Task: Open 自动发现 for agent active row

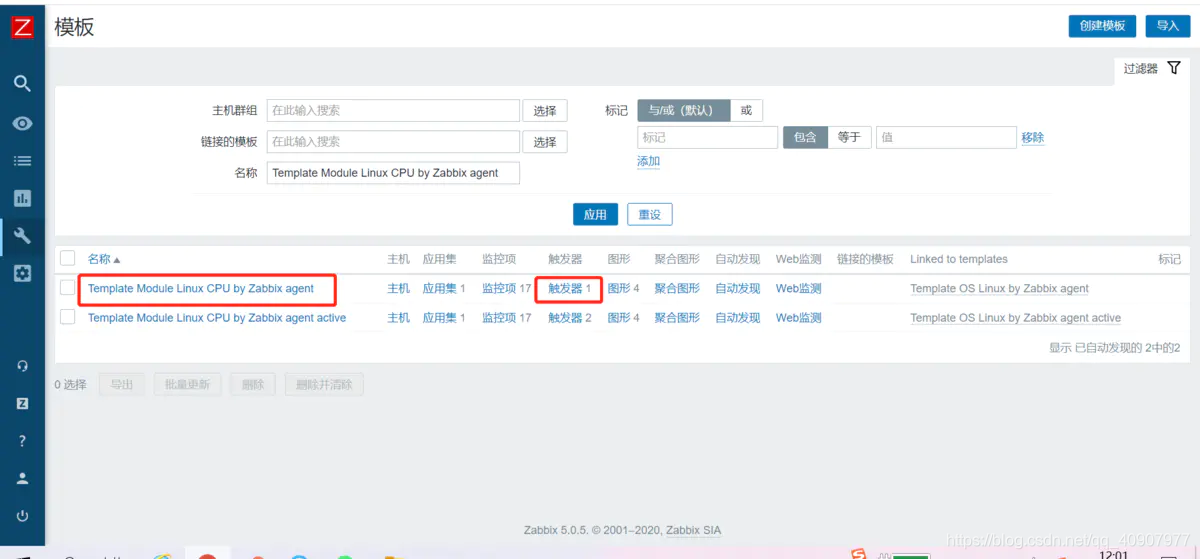Action: [738, 317]
